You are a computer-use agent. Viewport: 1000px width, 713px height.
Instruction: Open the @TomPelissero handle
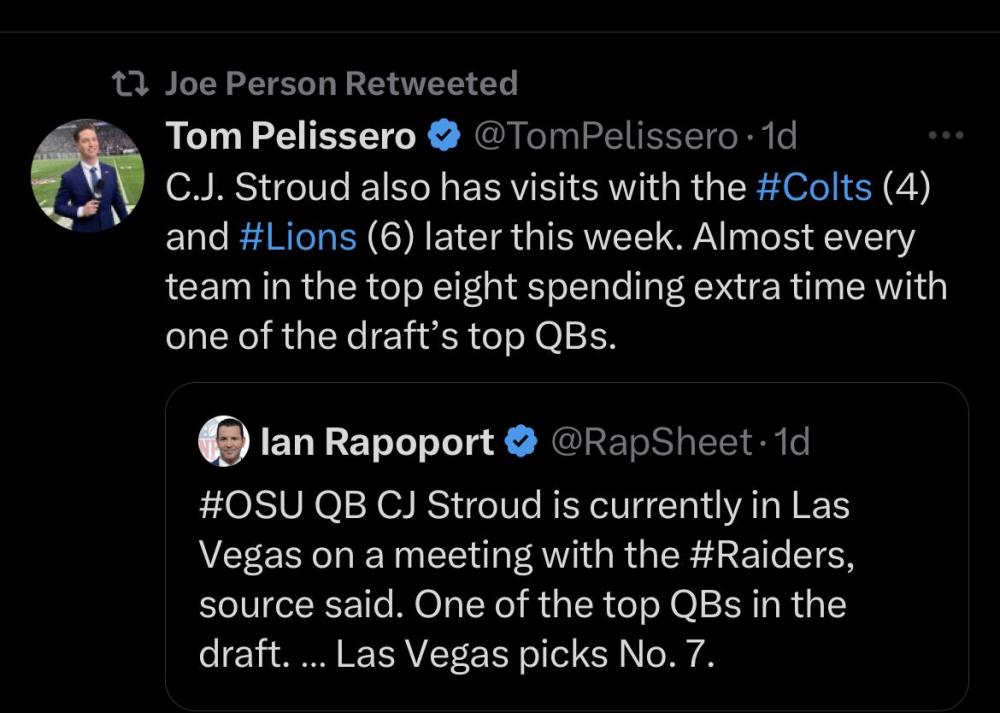[x=604, y=137]
